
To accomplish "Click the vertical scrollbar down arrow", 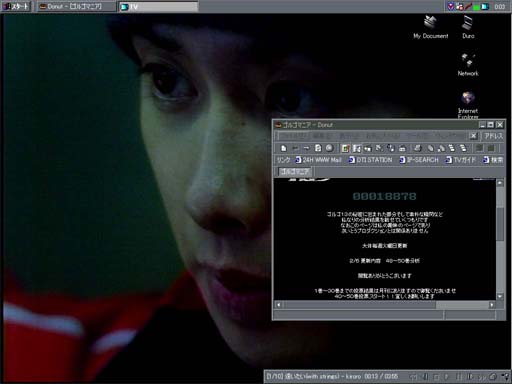I will (x=500, y=296).
